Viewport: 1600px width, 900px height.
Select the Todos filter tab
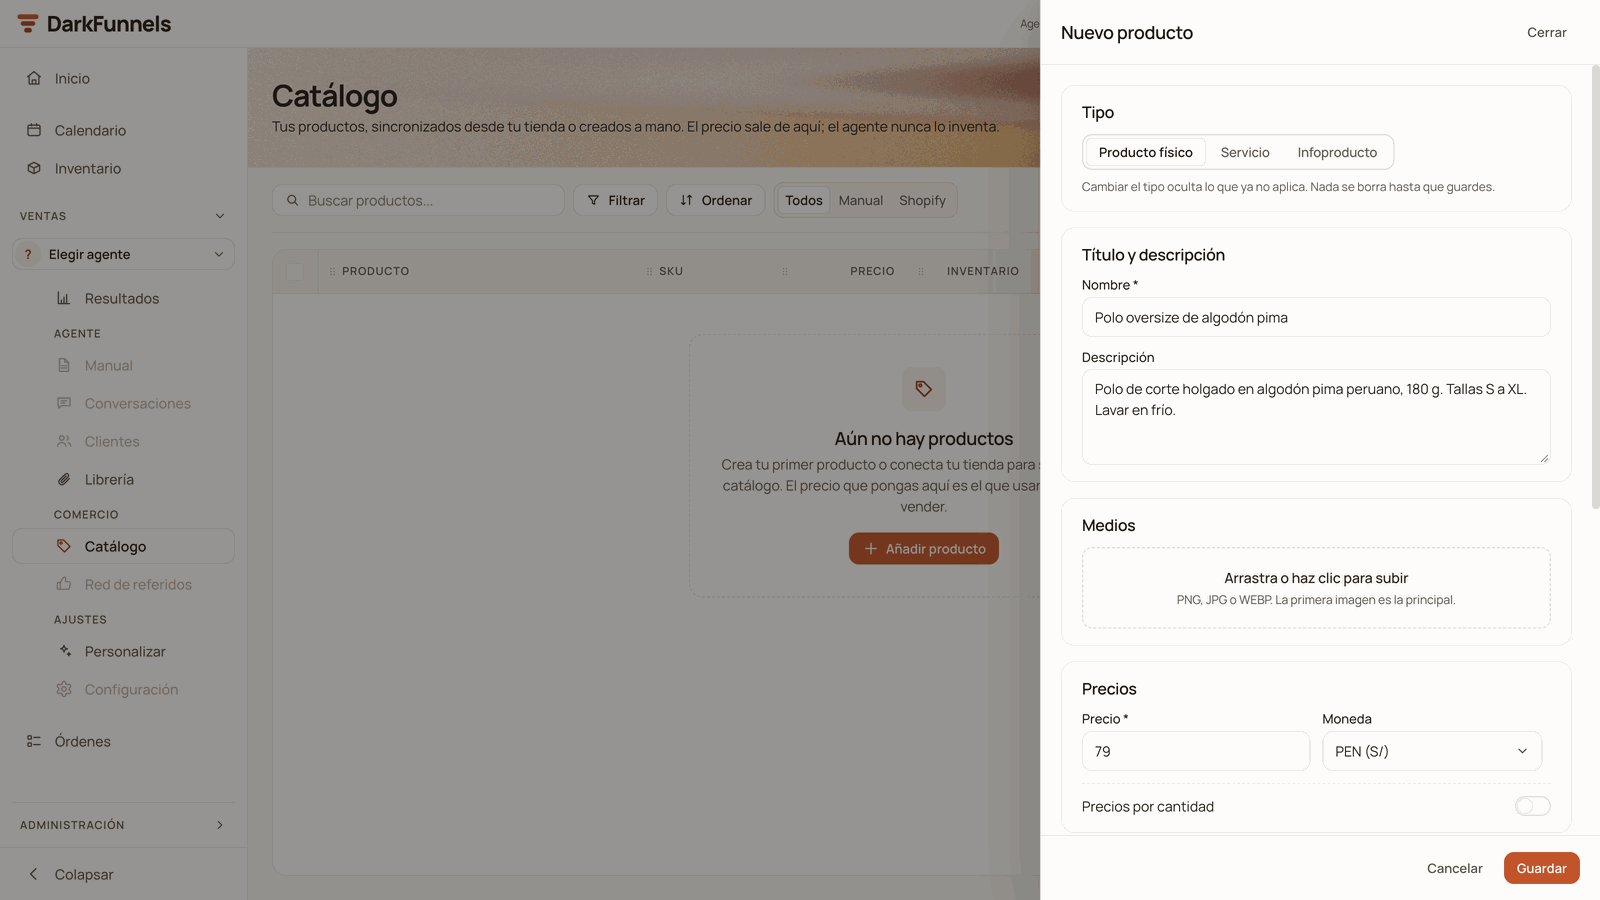pyautogui.click(x=804, y=200)
